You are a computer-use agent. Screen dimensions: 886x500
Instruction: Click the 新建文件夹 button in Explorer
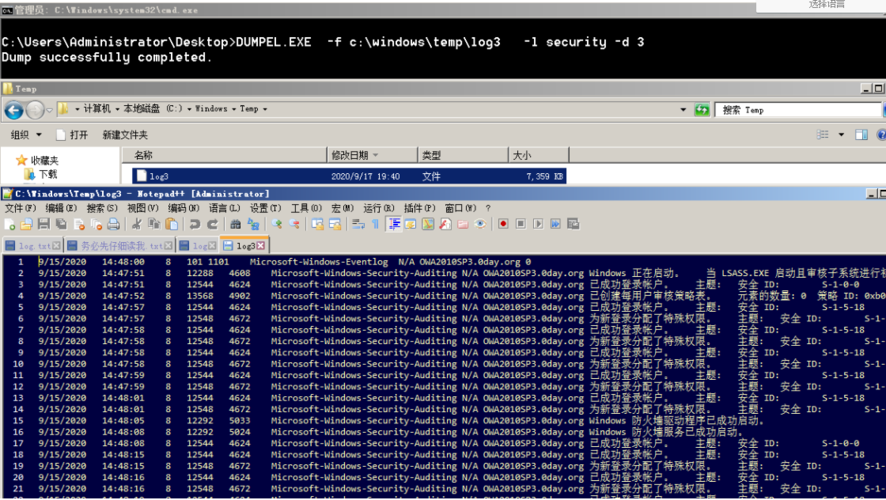(x=125, y=135)
